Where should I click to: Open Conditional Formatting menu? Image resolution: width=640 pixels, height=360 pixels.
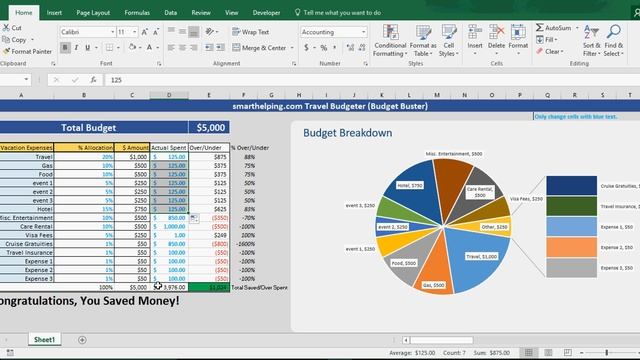tap(390, 40)
